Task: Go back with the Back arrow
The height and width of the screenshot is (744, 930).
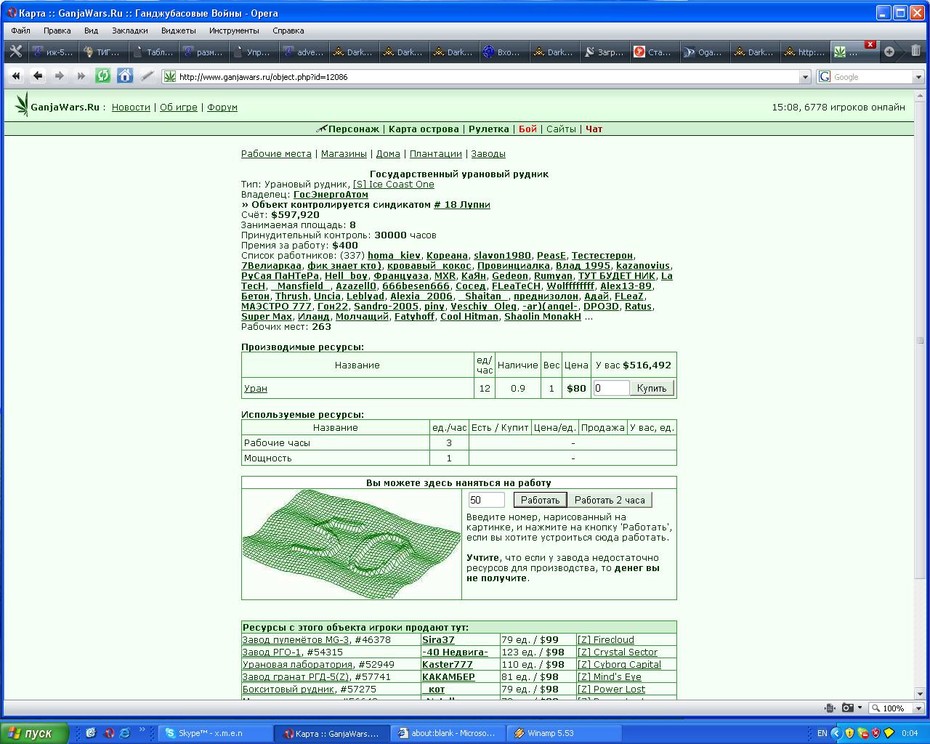Action: [38, 76]
